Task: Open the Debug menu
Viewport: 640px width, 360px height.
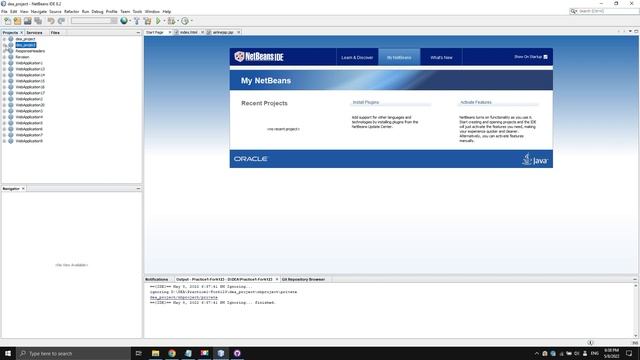Action: coord(97,11)
